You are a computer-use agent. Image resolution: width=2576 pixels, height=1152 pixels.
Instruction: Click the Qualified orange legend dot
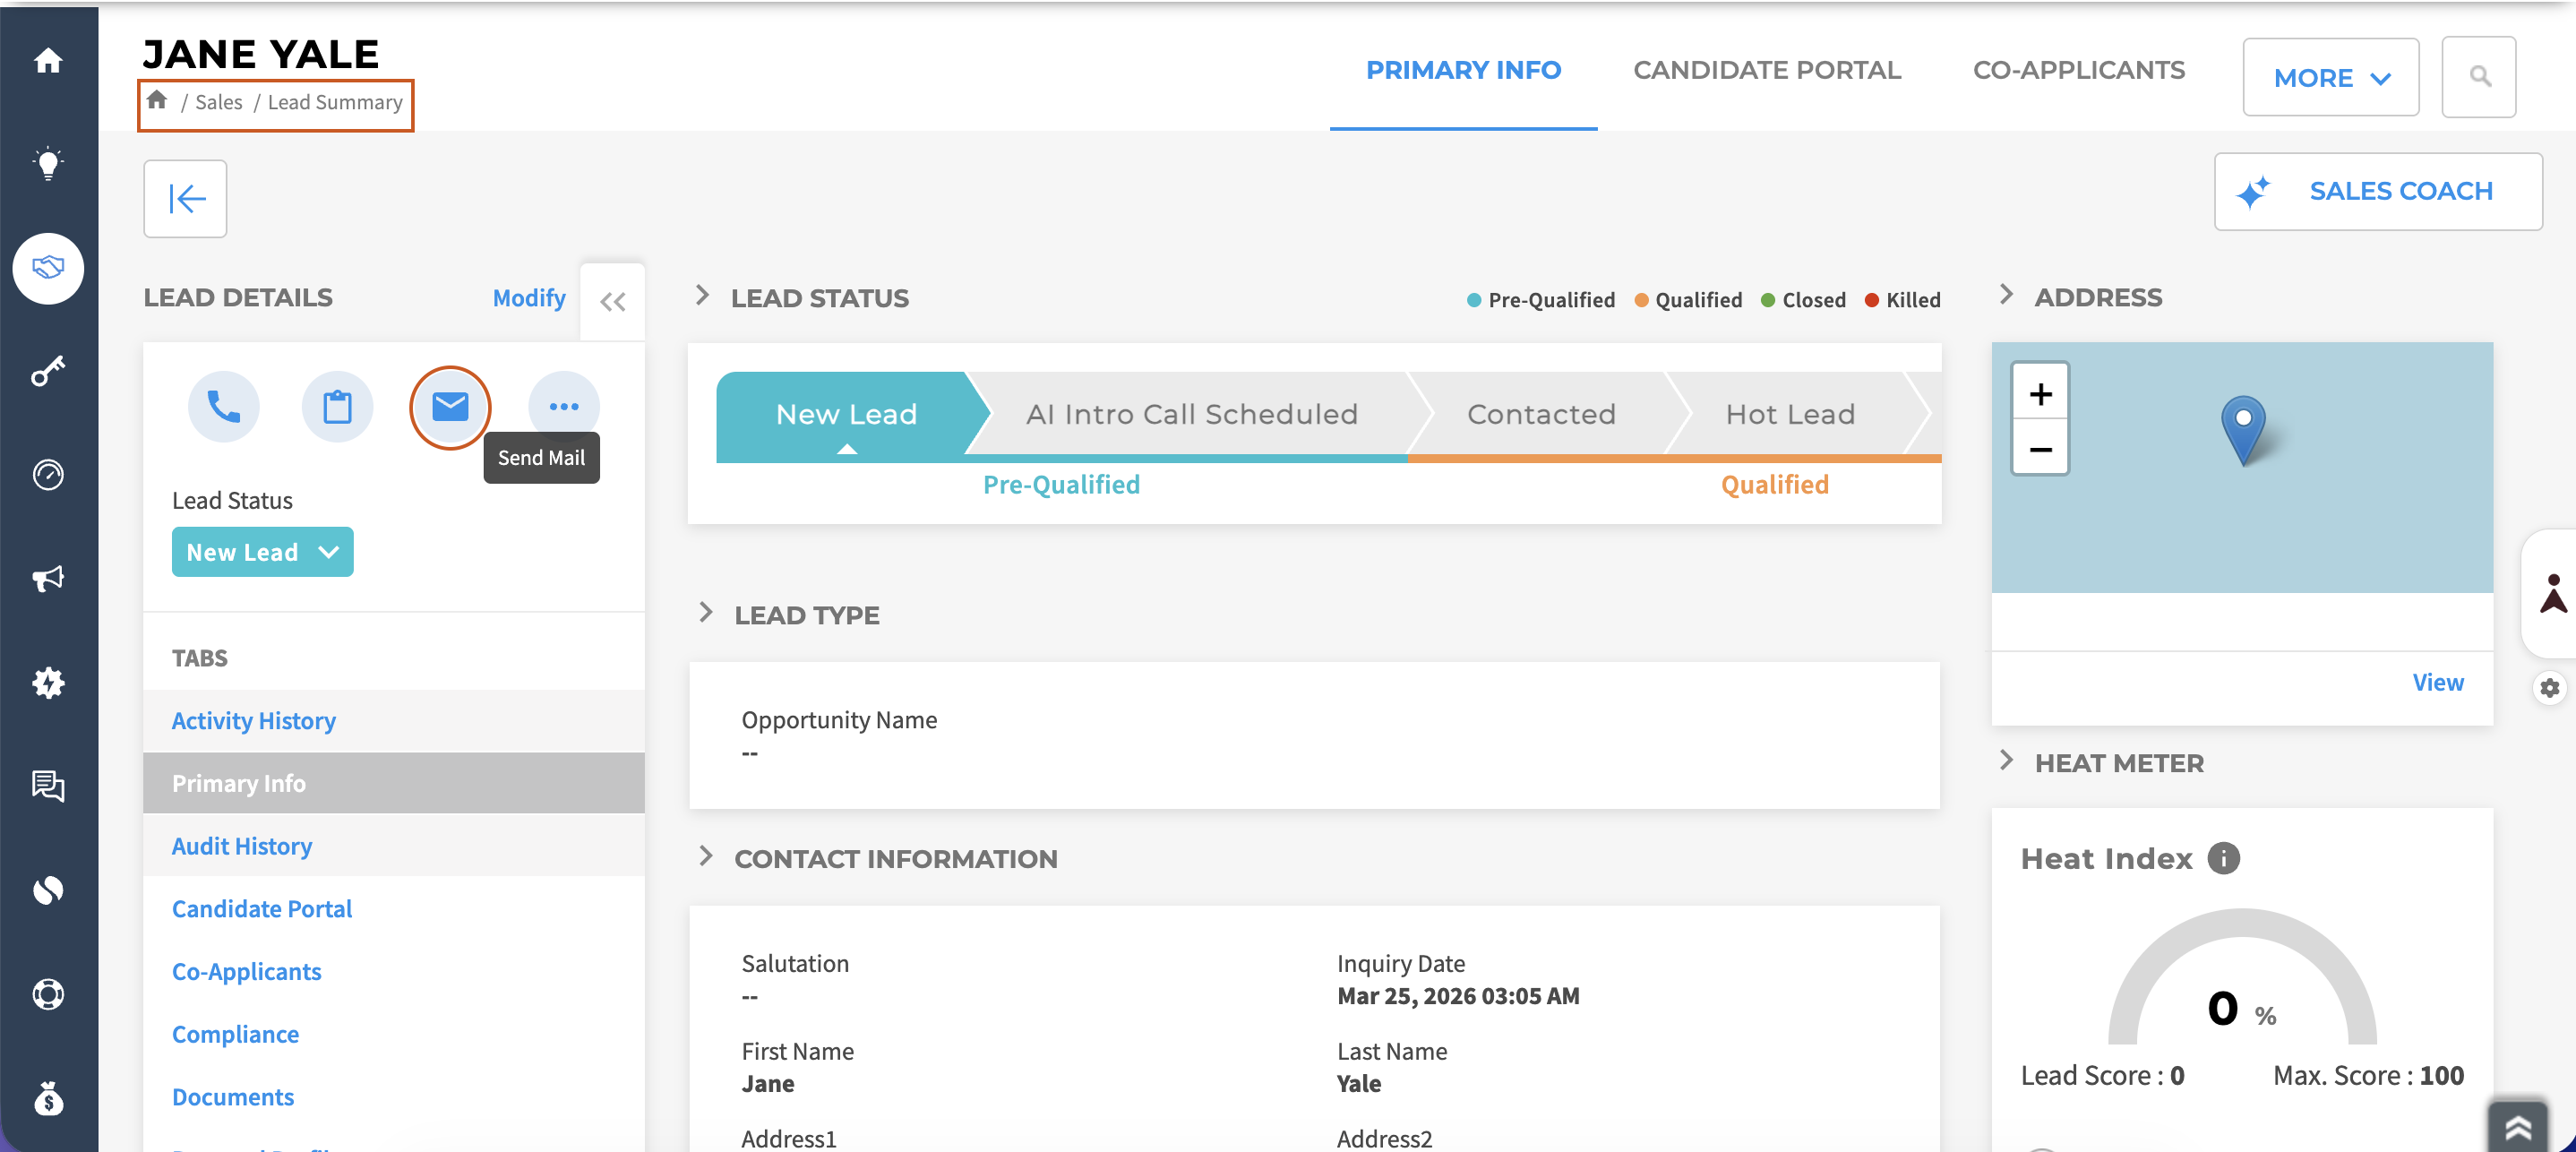tap(1641, 300)
